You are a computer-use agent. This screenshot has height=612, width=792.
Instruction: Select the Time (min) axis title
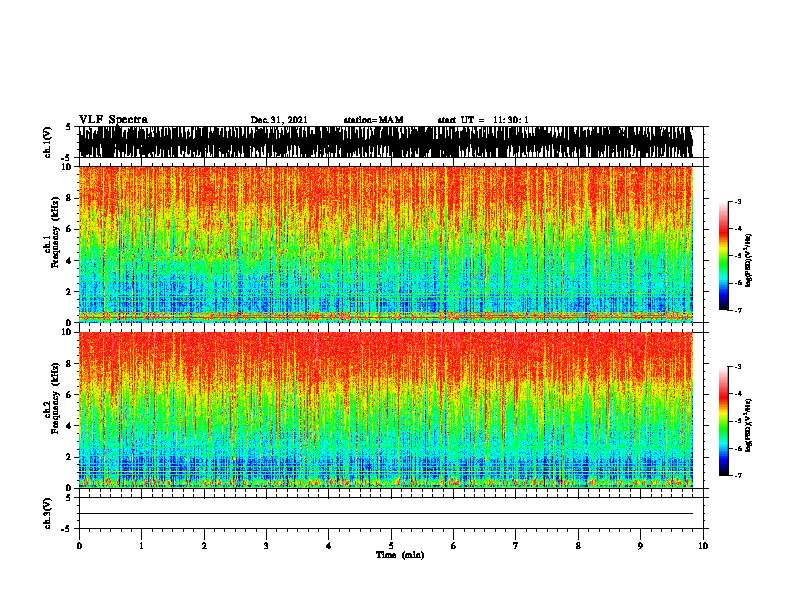[400, 555]
